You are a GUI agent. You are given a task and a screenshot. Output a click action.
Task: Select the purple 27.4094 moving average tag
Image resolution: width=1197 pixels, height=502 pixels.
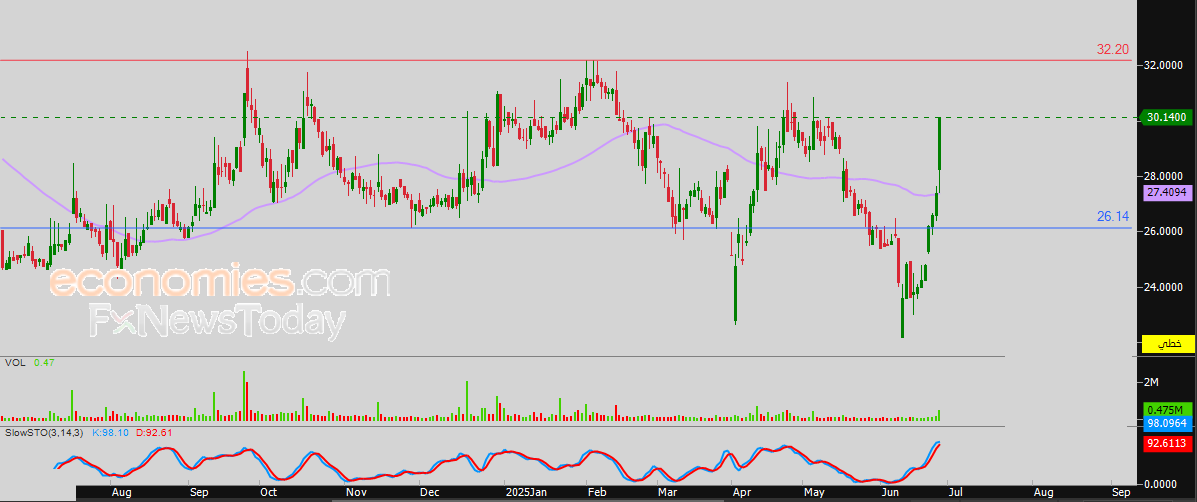pos(1166,193)
